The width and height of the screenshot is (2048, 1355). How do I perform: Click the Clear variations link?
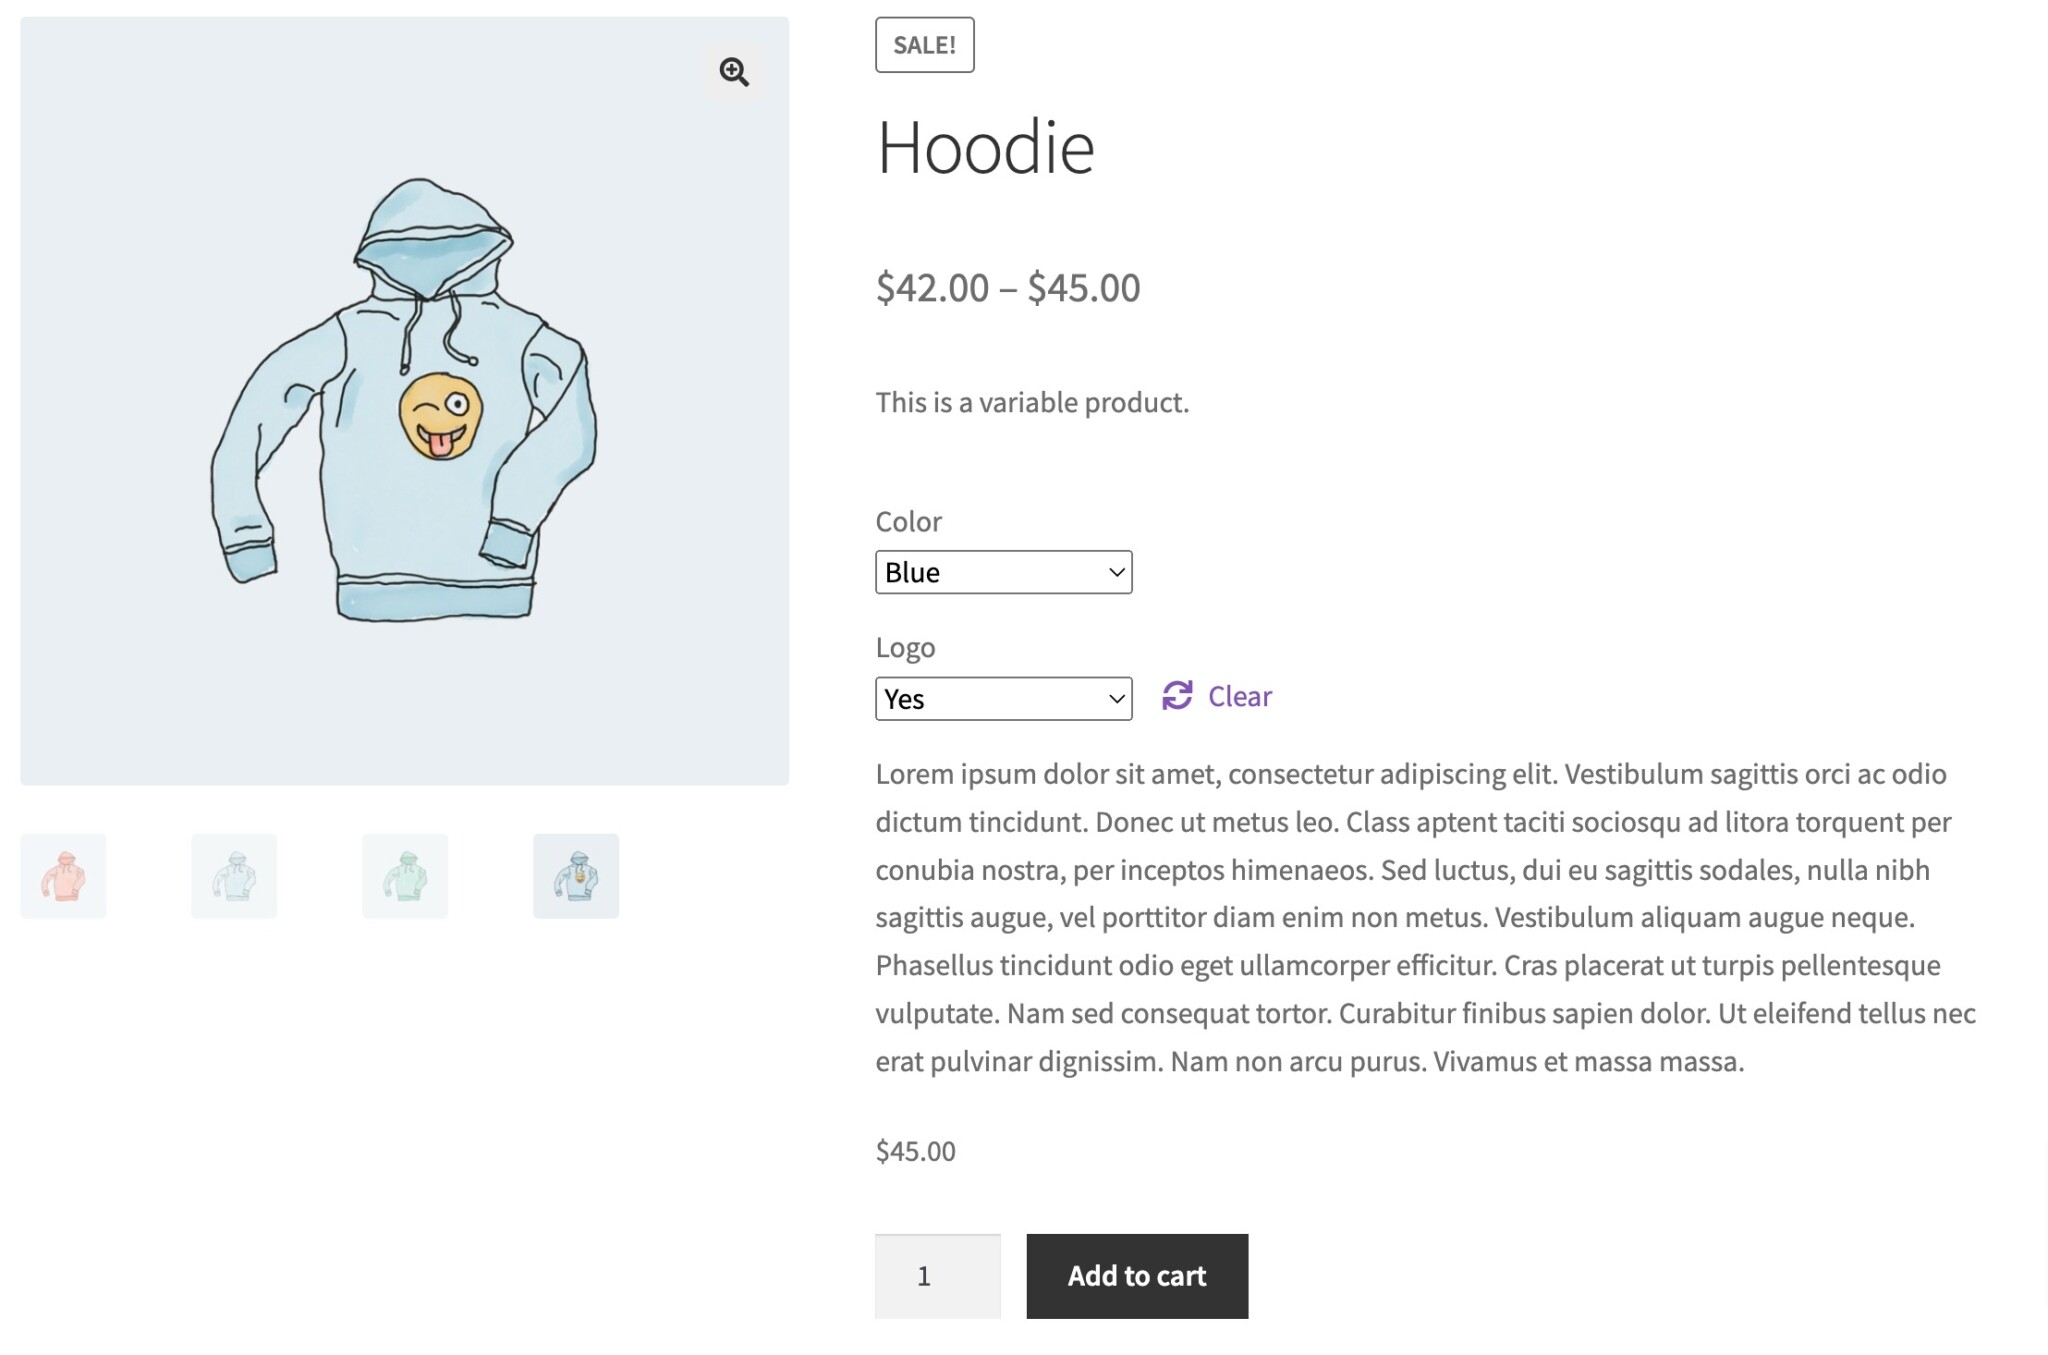pyautogui.click(x=1239, y=696)
